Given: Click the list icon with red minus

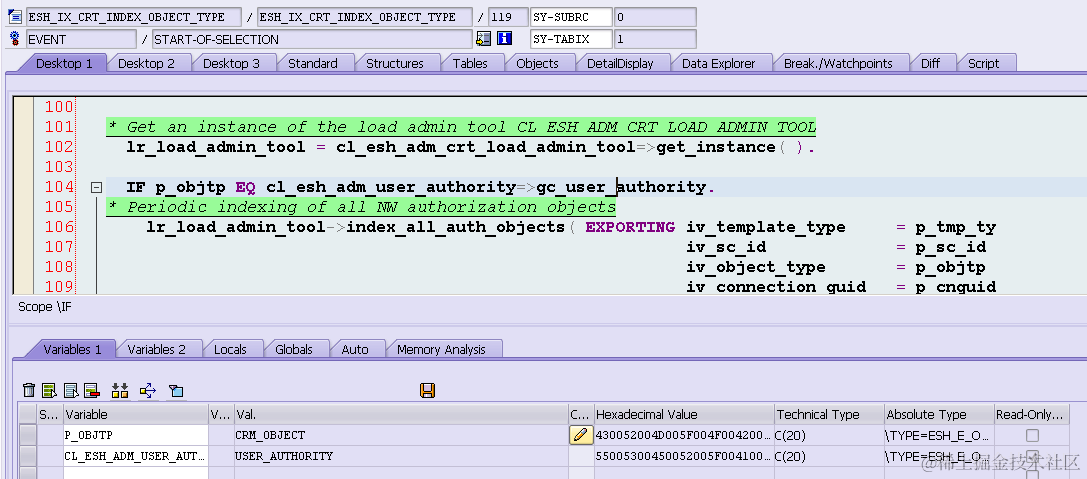Looking at the screenshot, I should (x=92, y=391).
